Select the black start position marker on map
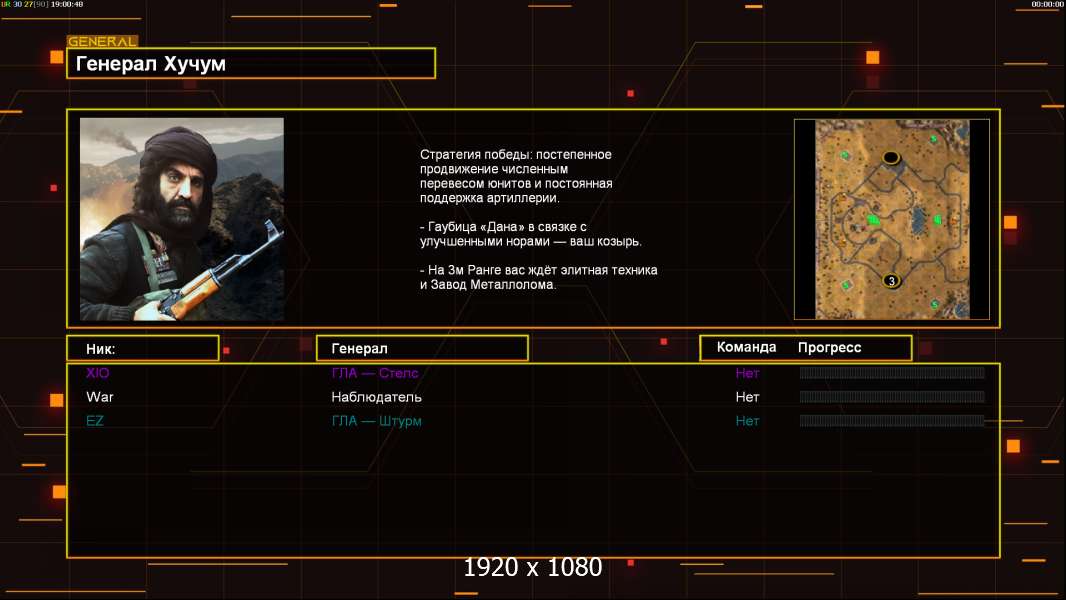The image size is (1066, 600). point(891,158)
